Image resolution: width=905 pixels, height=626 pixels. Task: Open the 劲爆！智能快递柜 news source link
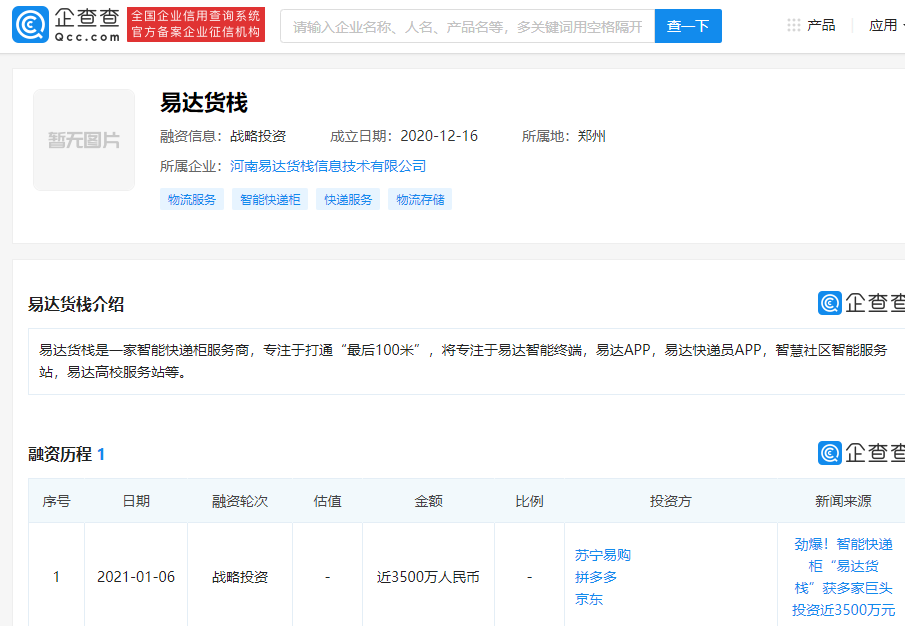tap(843, 576)
